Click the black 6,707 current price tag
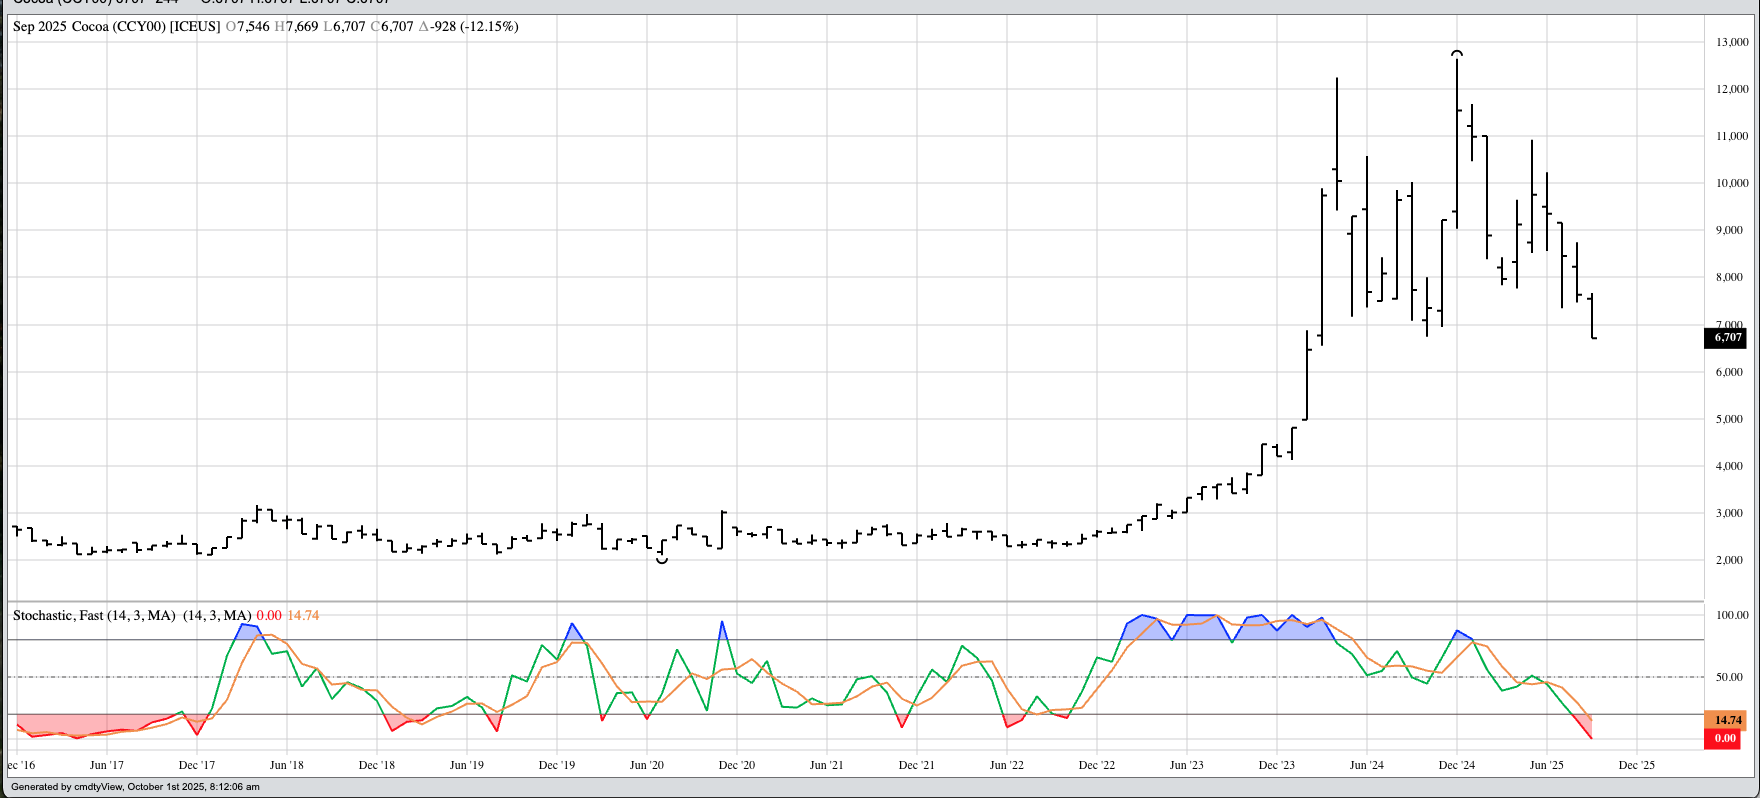1760x798 pixels. click(1726, 338)
